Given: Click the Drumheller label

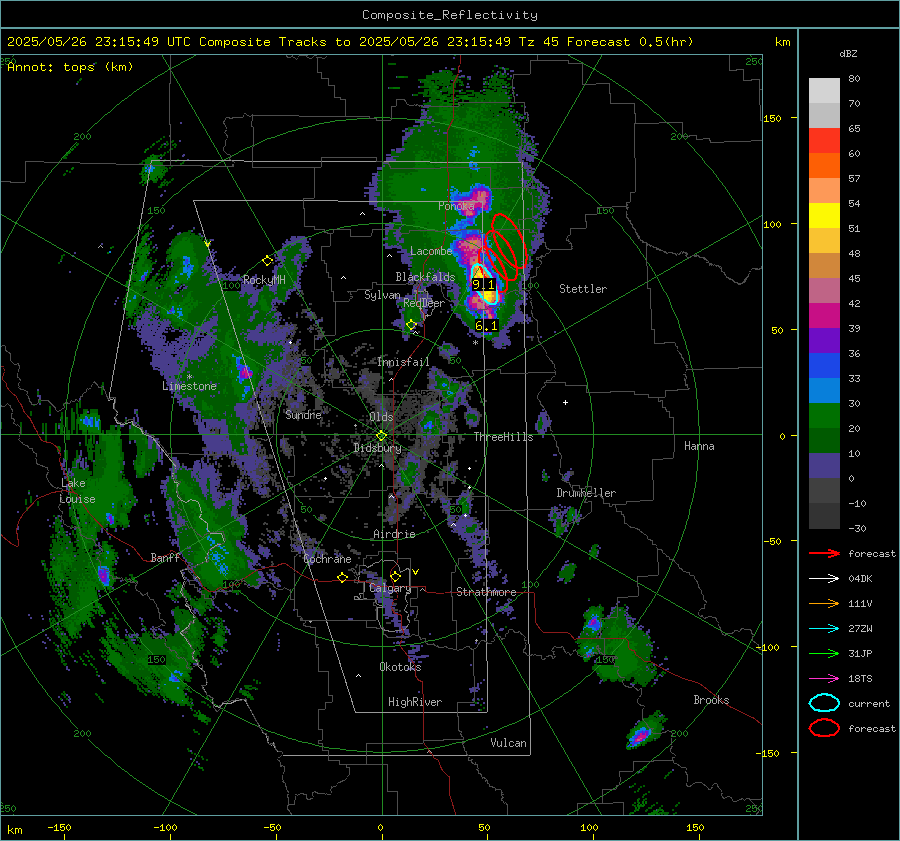Looking at the screenshot, I should (586, 493).
